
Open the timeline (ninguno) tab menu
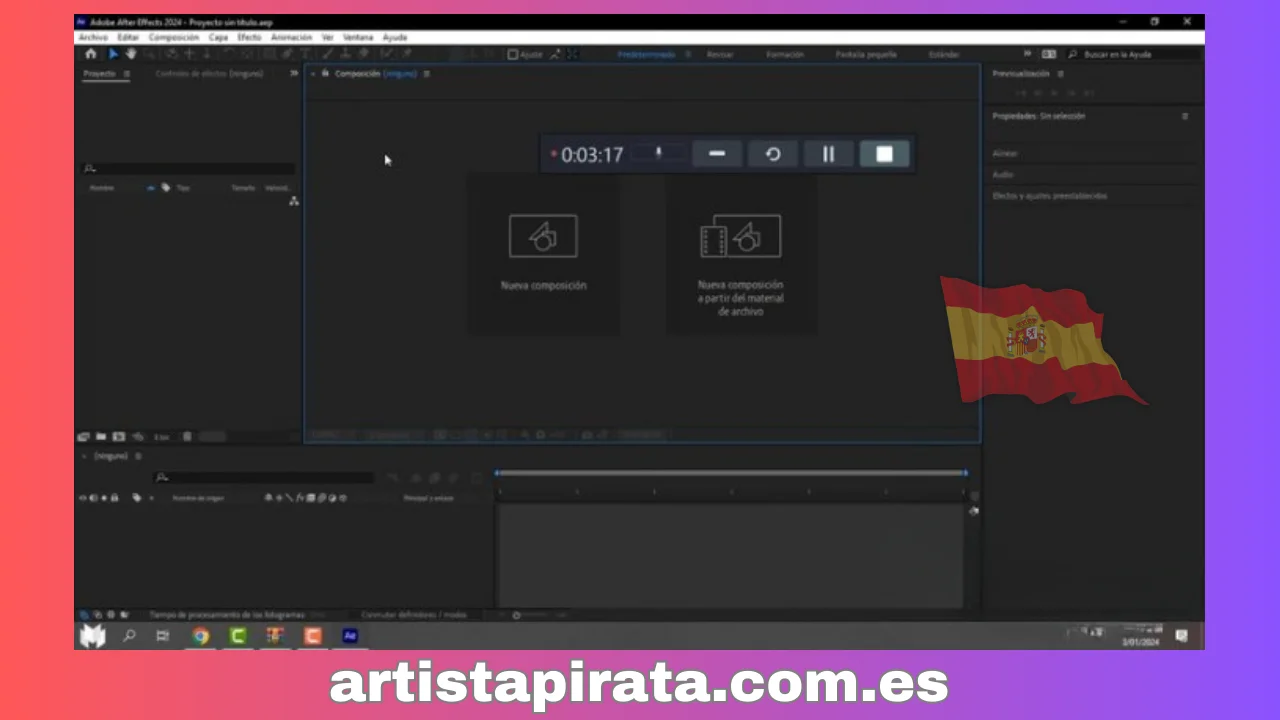click(x=138, y=456)
